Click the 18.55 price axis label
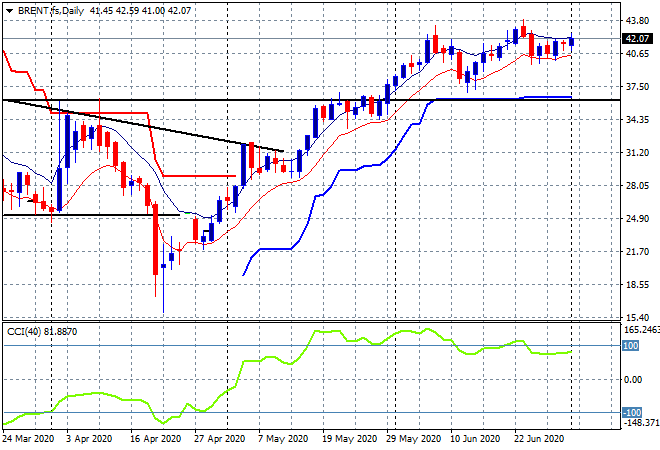Image resolution: width=660 pixels, height=450 pixels. [x=637, y=285]
